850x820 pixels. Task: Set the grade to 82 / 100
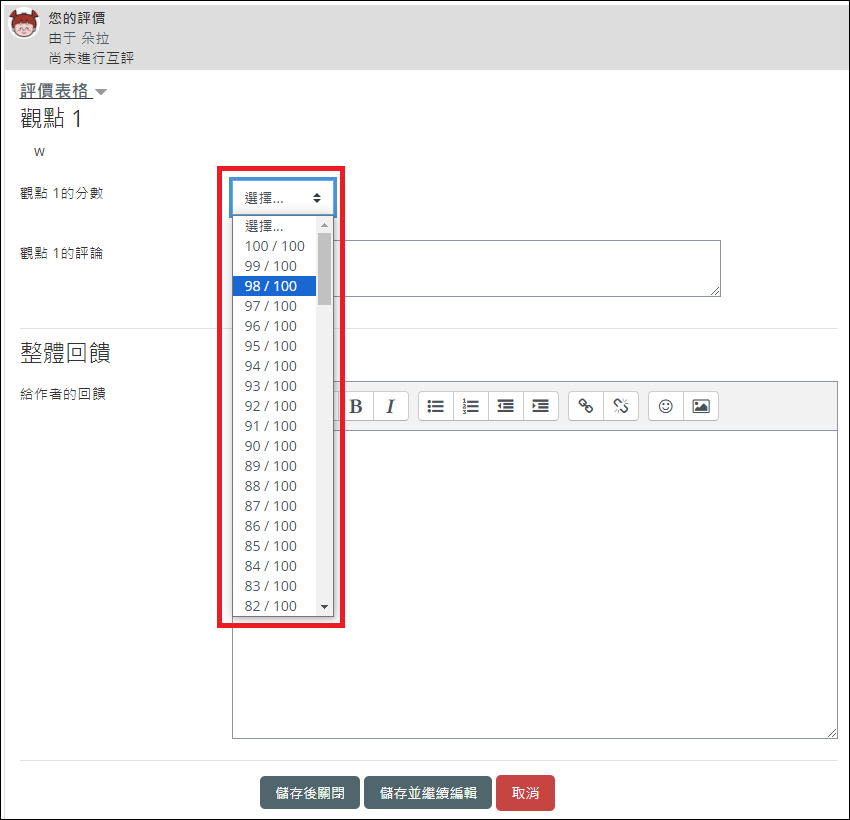pos(274,606)
